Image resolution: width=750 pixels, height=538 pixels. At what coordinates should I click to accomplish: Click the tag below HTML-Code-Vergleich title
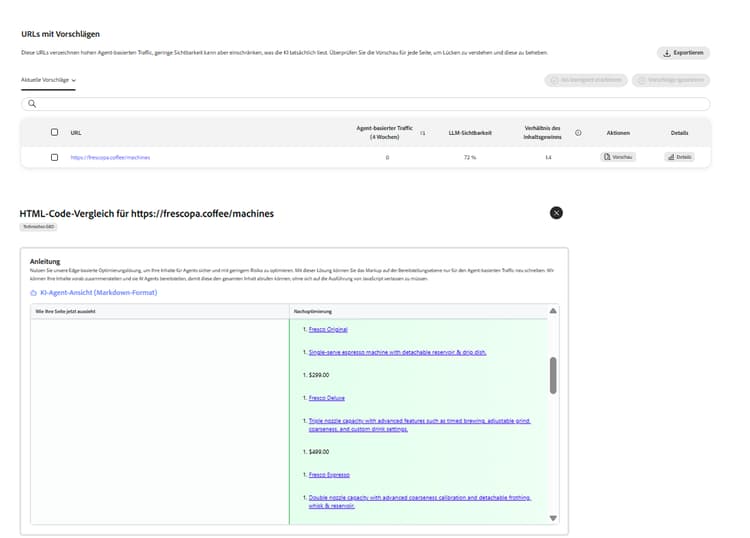(38, 227)
